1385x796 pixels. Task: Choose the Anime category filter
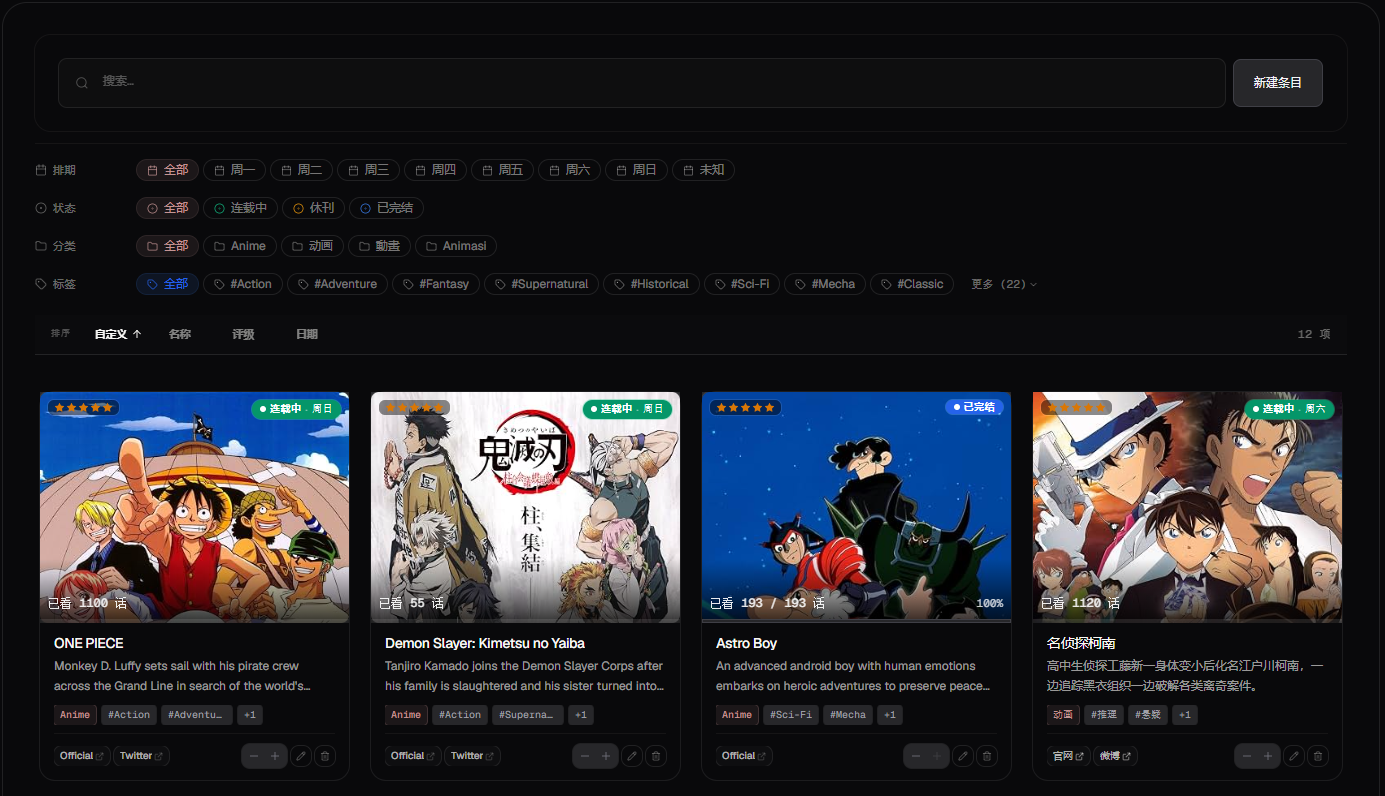240,246
